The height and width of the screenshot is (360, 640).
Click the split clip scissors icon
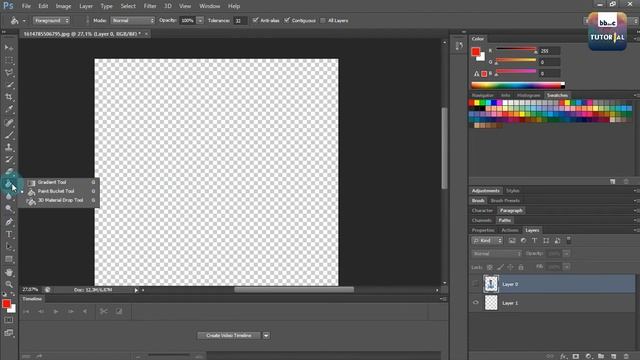(x=104, y=311)
